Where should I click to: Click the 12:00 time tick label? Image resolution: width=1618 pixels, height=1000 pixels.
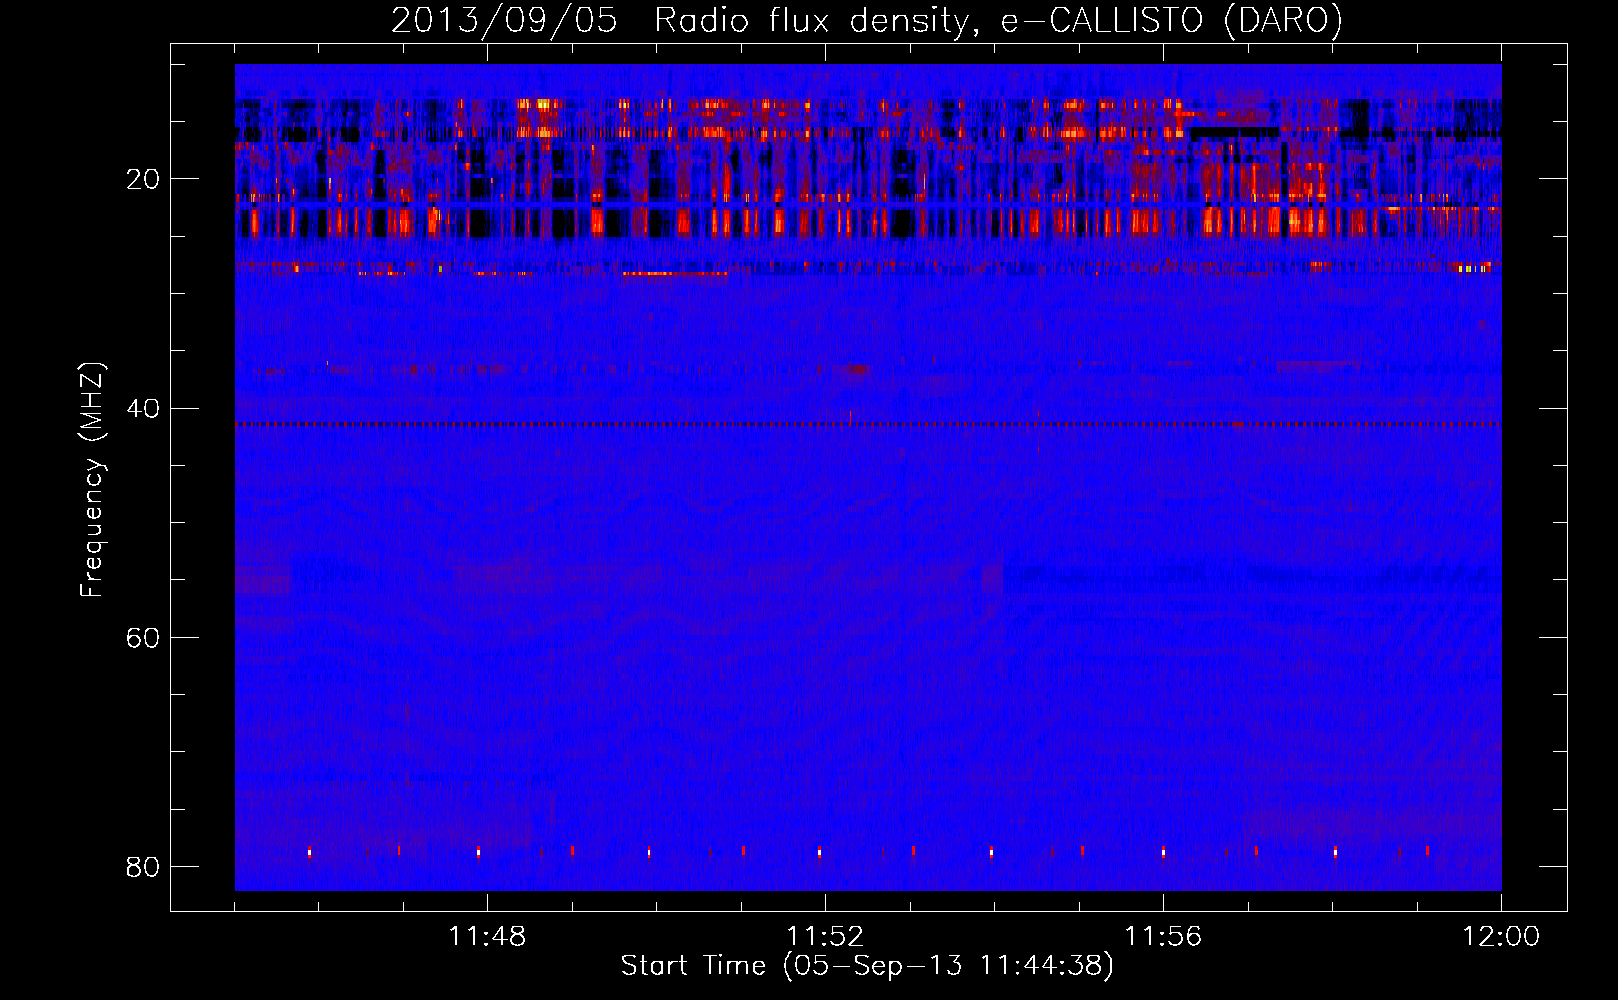click(x=1501, y=937)
